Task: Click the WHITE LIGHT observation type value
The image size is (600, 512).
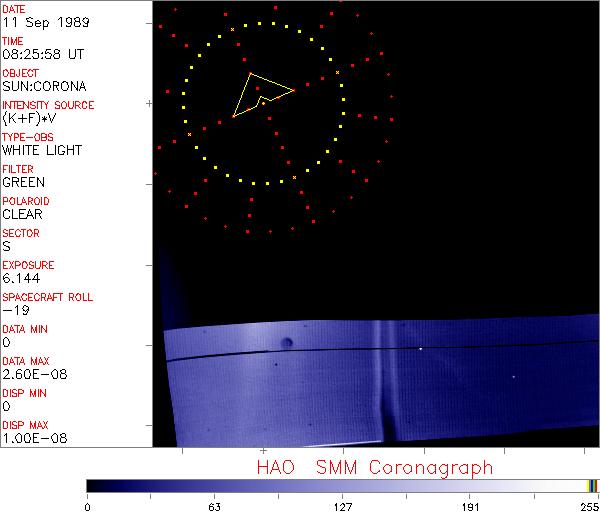Action: [42, 150]
